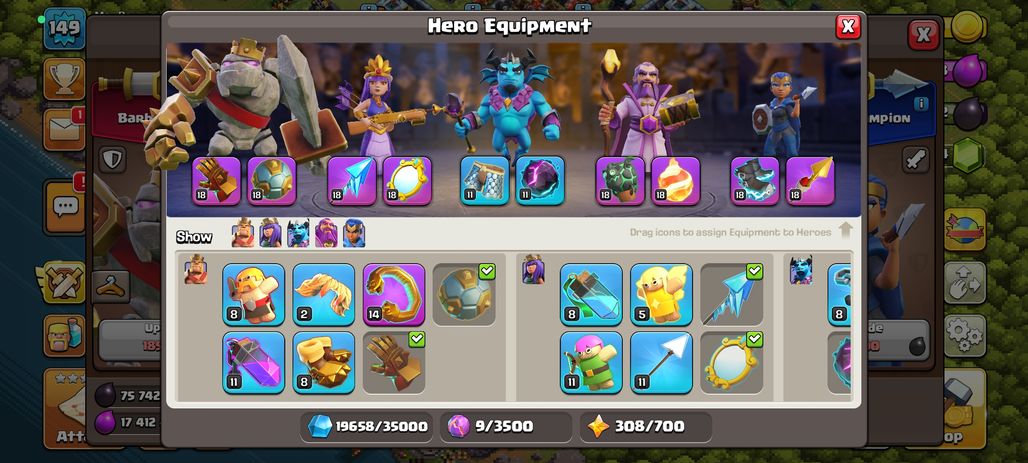Toggle the Grand Warden filter icon
Image resolution: width=1028 pixels, height=463 pixels.
click(326, 233)
